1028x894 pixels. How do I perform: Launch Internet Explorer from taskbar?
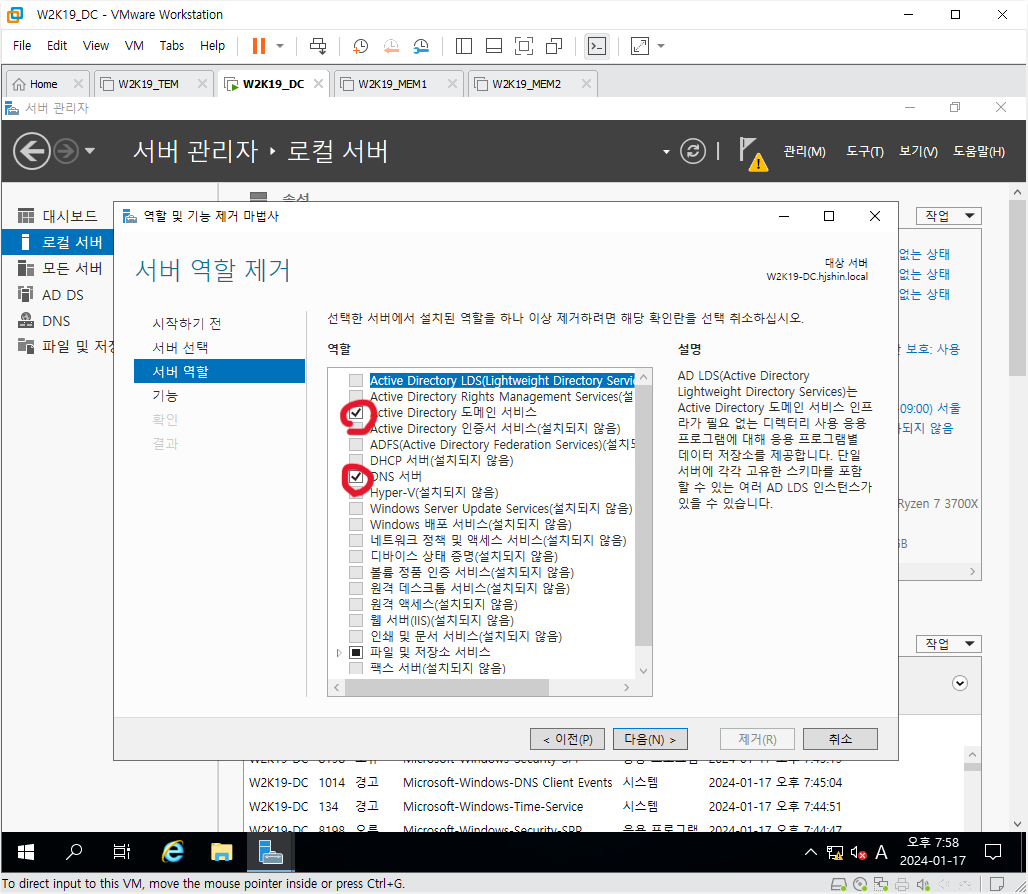(172, 852)
